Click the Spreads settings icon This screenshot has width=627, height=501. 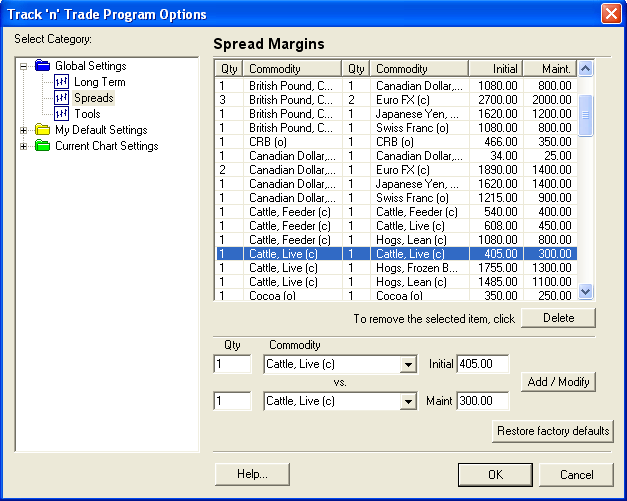pos(61,98)
